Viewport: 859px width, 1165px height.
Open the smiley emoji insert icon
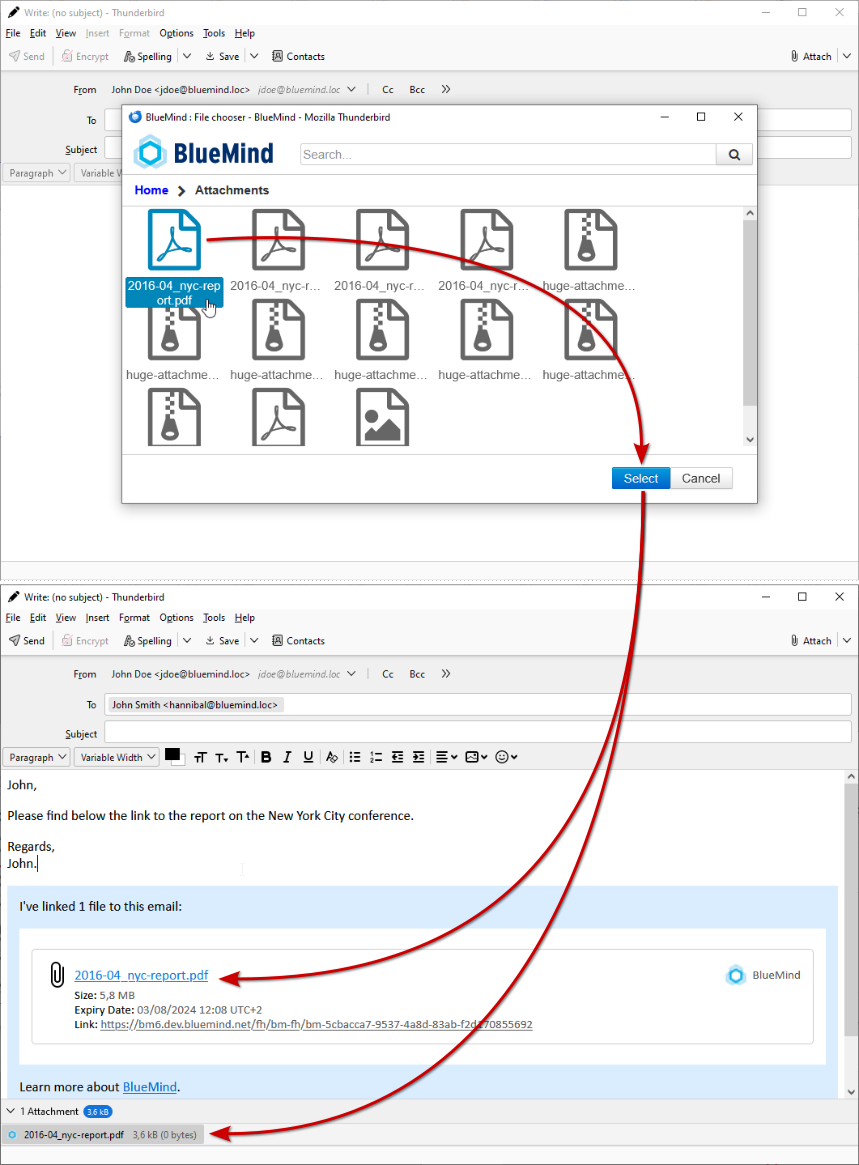(506, 757)
